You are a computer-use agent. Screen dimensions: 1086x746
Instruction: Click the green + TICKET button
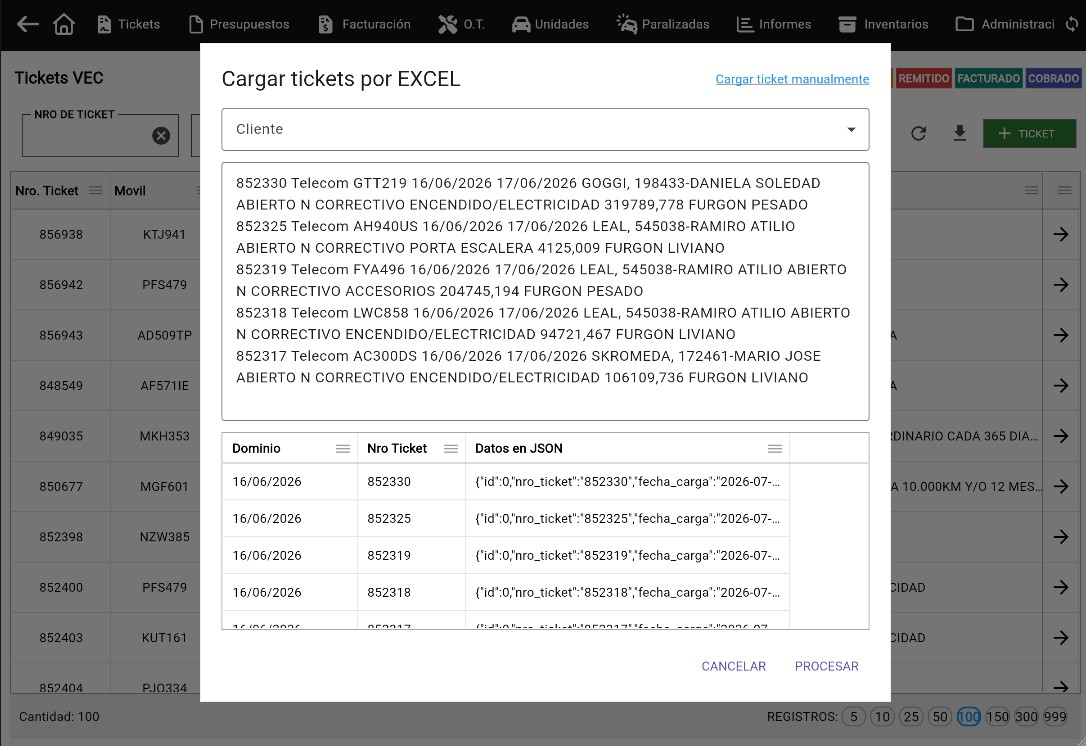coord(1029,134)
